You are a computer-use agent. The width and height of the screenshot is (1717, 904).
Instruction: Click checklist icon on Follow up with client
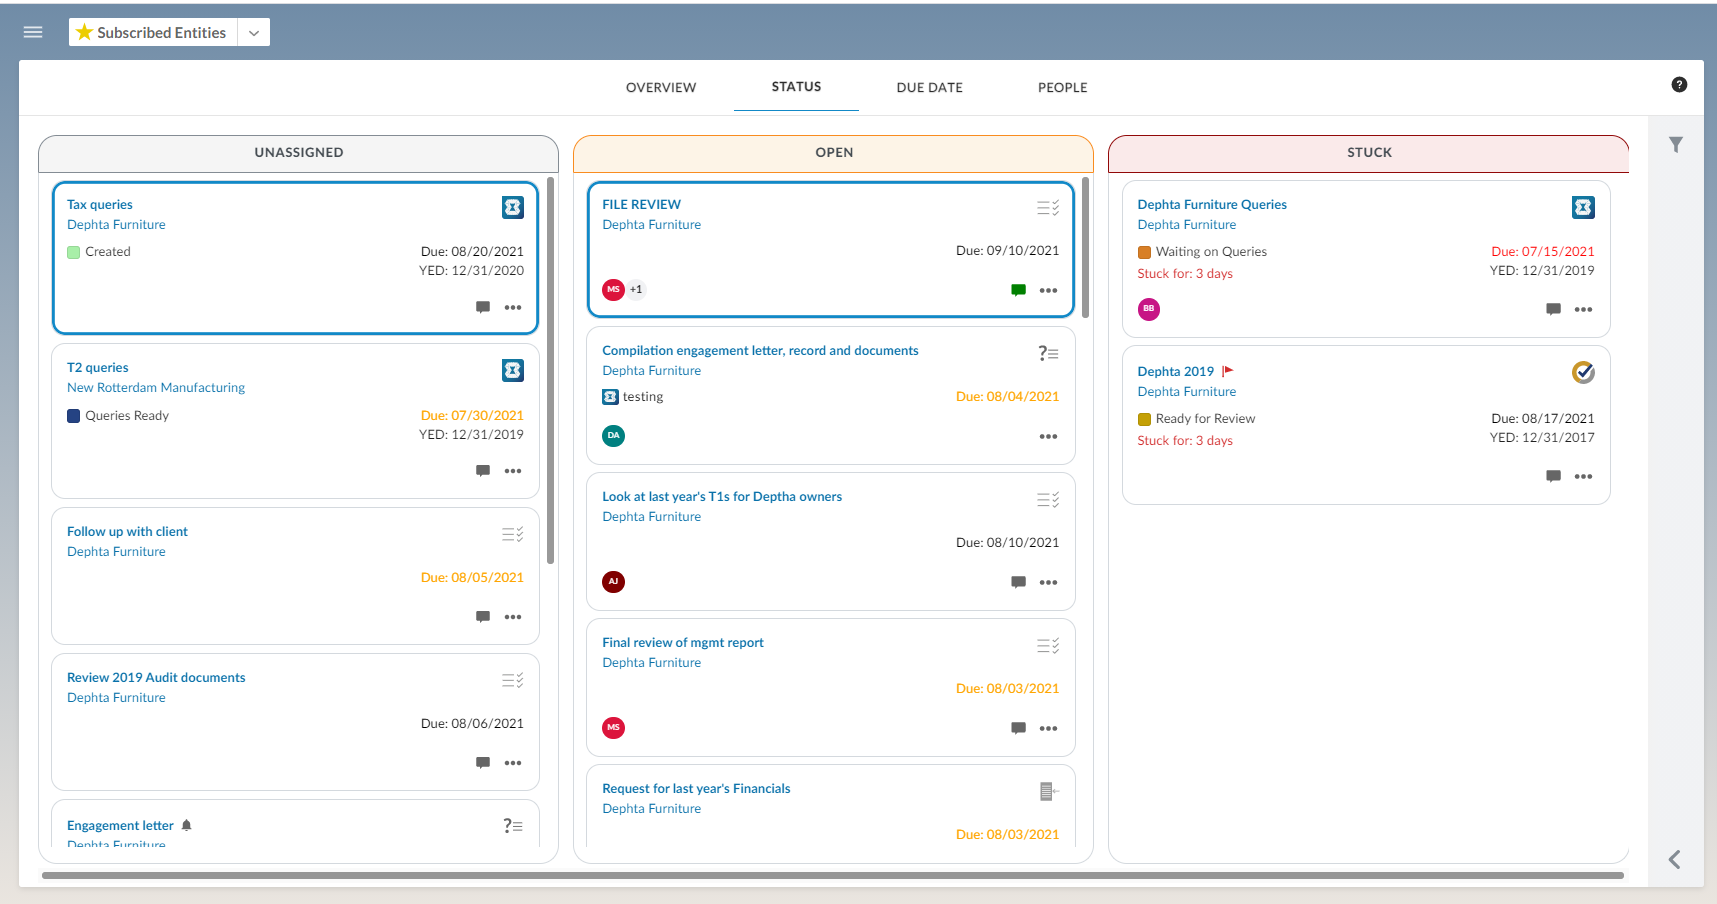tap(513, 535)
